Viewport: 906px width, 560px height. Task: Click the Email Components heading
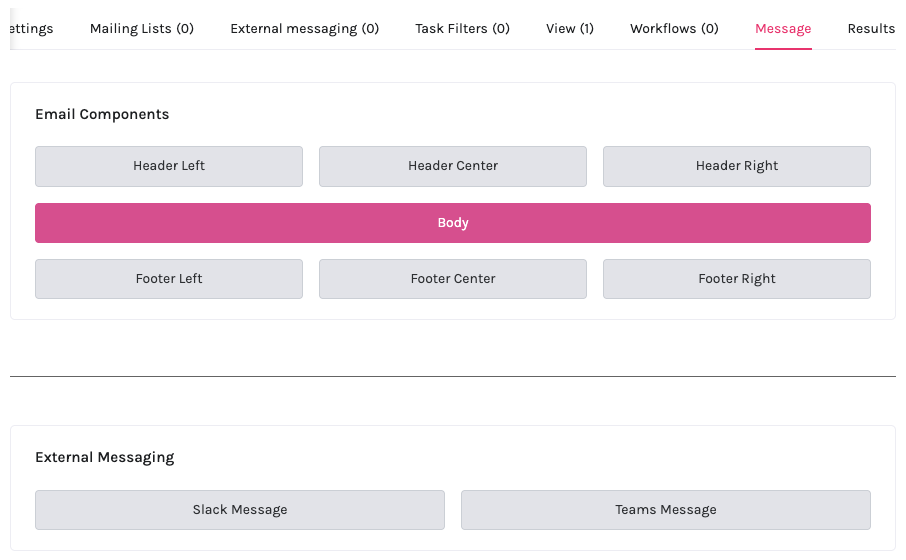pos(102,114)
